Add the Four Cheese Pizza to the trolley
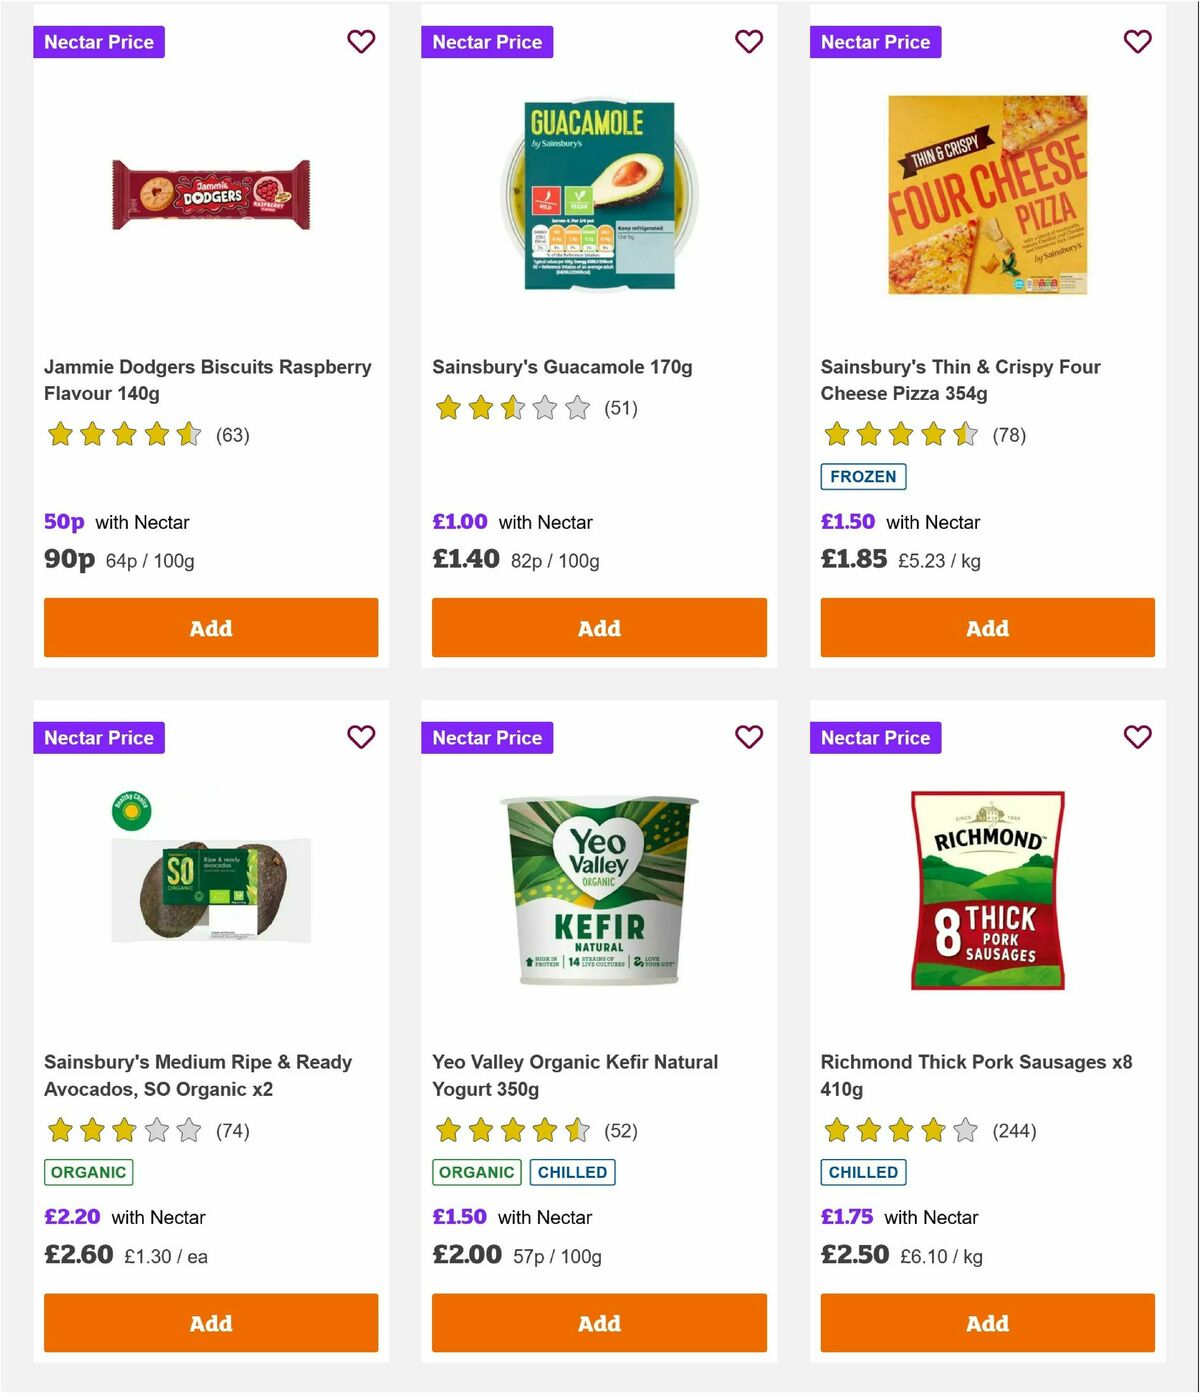1200x1393 pixels. click(x=987, y=628)
